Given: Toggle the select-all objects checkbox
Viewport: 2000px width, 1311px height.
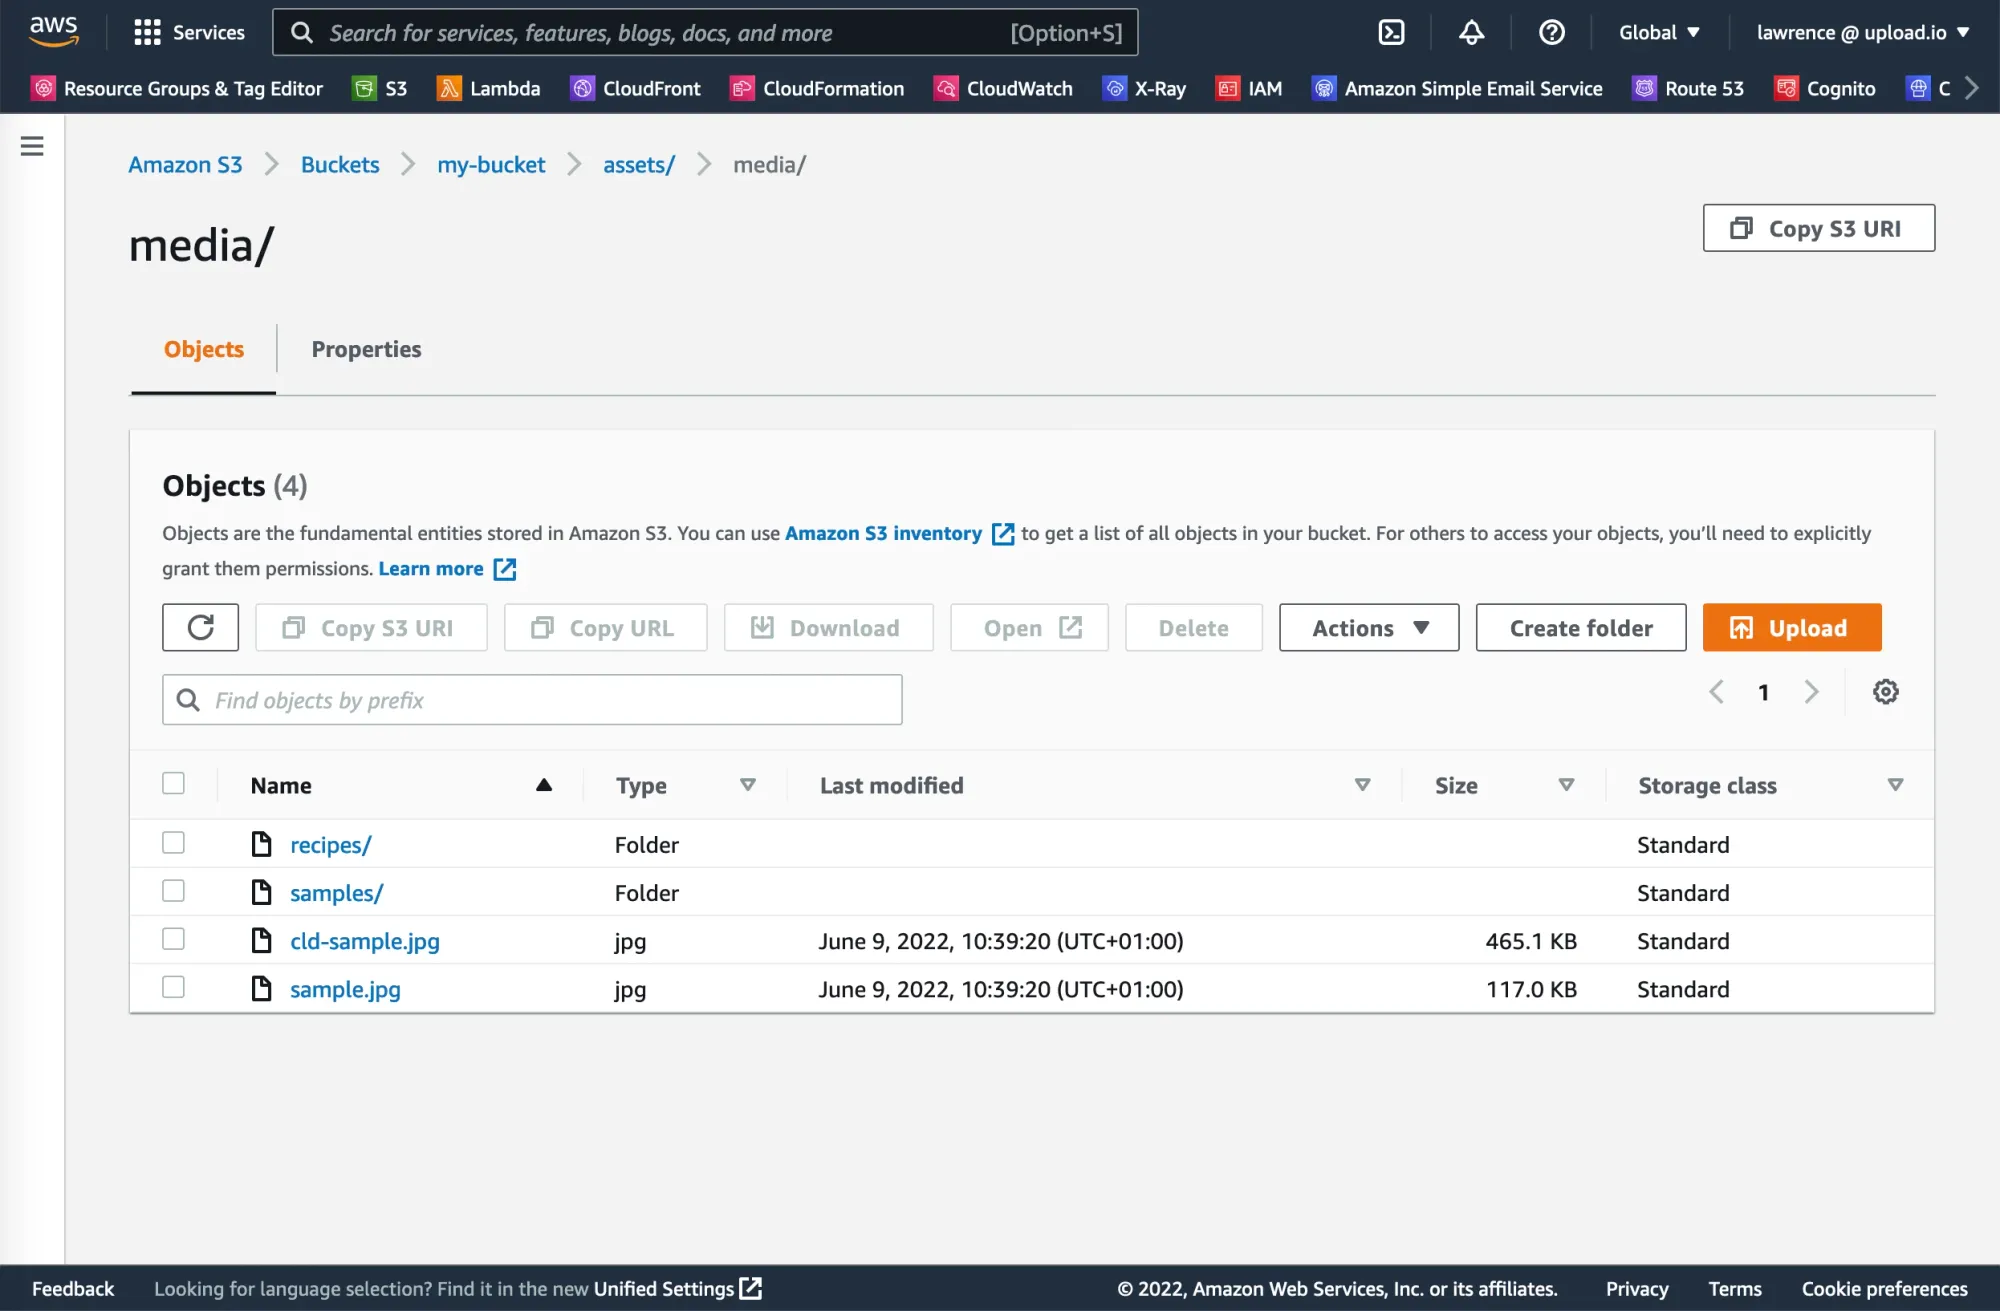Looking at the screenshot, I should (174, 784).
